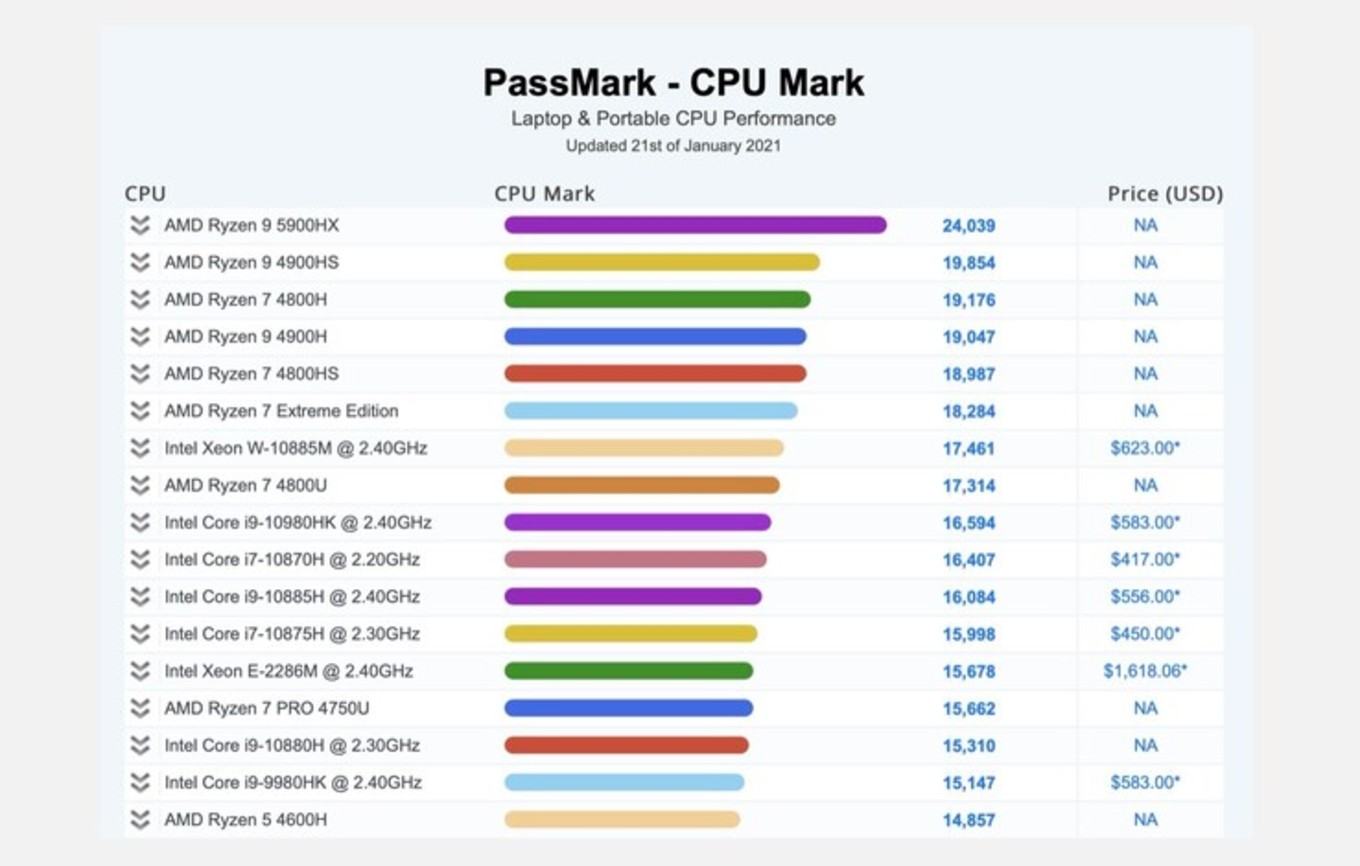Expand the Intel Core i9-10880H row chevron
The width and height of the screenshot is (1360, 866).
[x=140, y=745]
